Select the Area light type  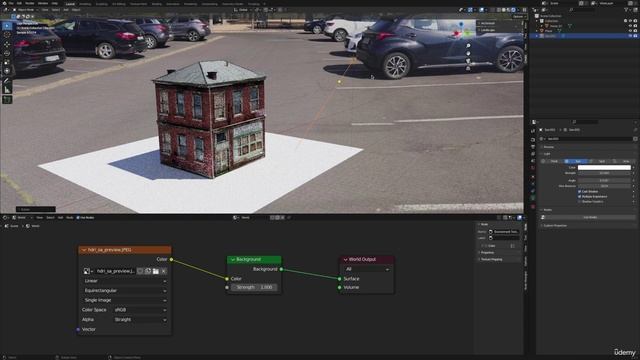tap(624, 161)
